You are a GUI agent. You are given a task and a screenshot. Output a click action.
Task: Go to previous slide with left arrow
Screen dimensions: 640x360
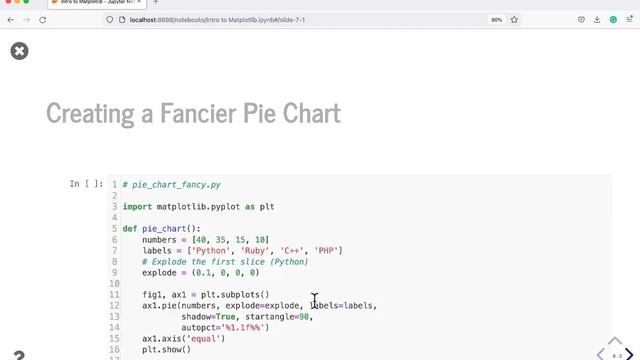601,354
